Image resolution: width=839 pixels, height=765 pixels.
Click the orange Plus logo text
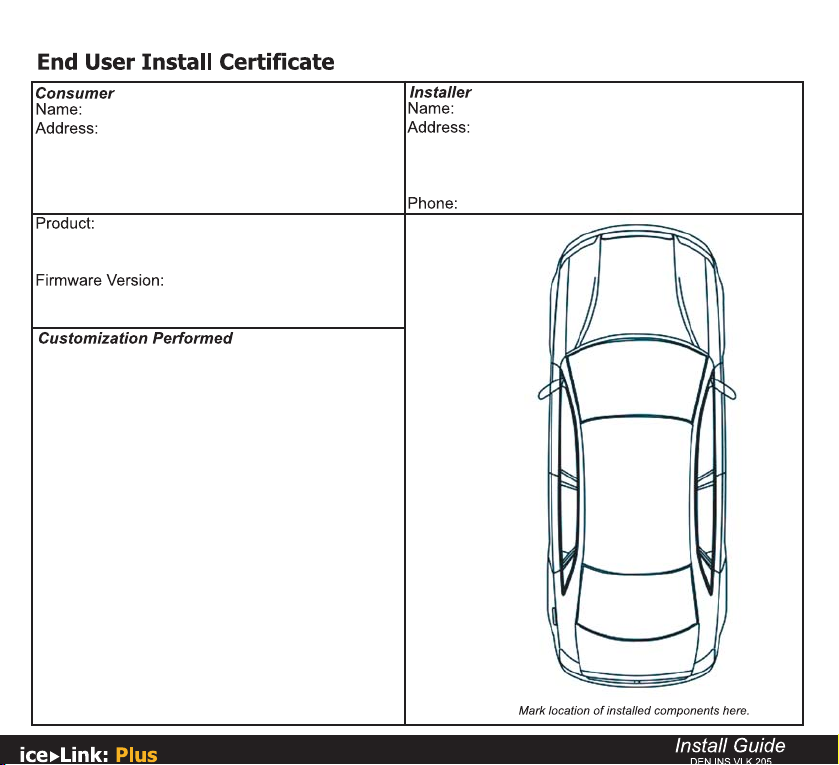(x=136, y=755)
